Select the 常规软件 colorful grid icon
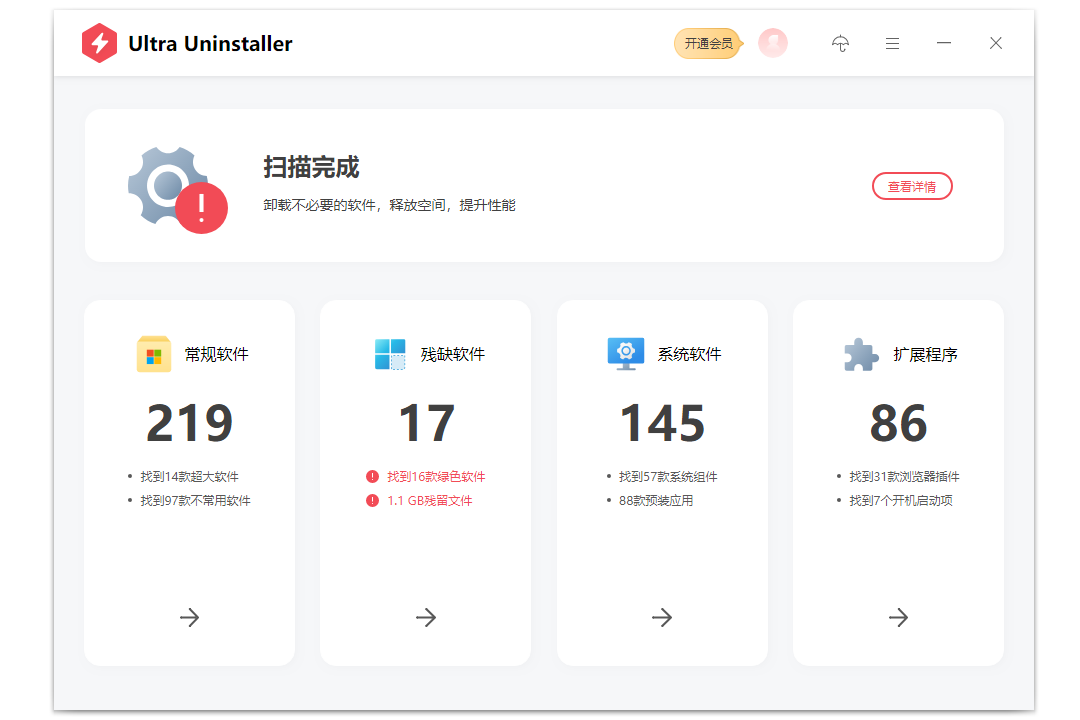Image resolution: width=1080 pixels, height=720 pixels. 152,353
